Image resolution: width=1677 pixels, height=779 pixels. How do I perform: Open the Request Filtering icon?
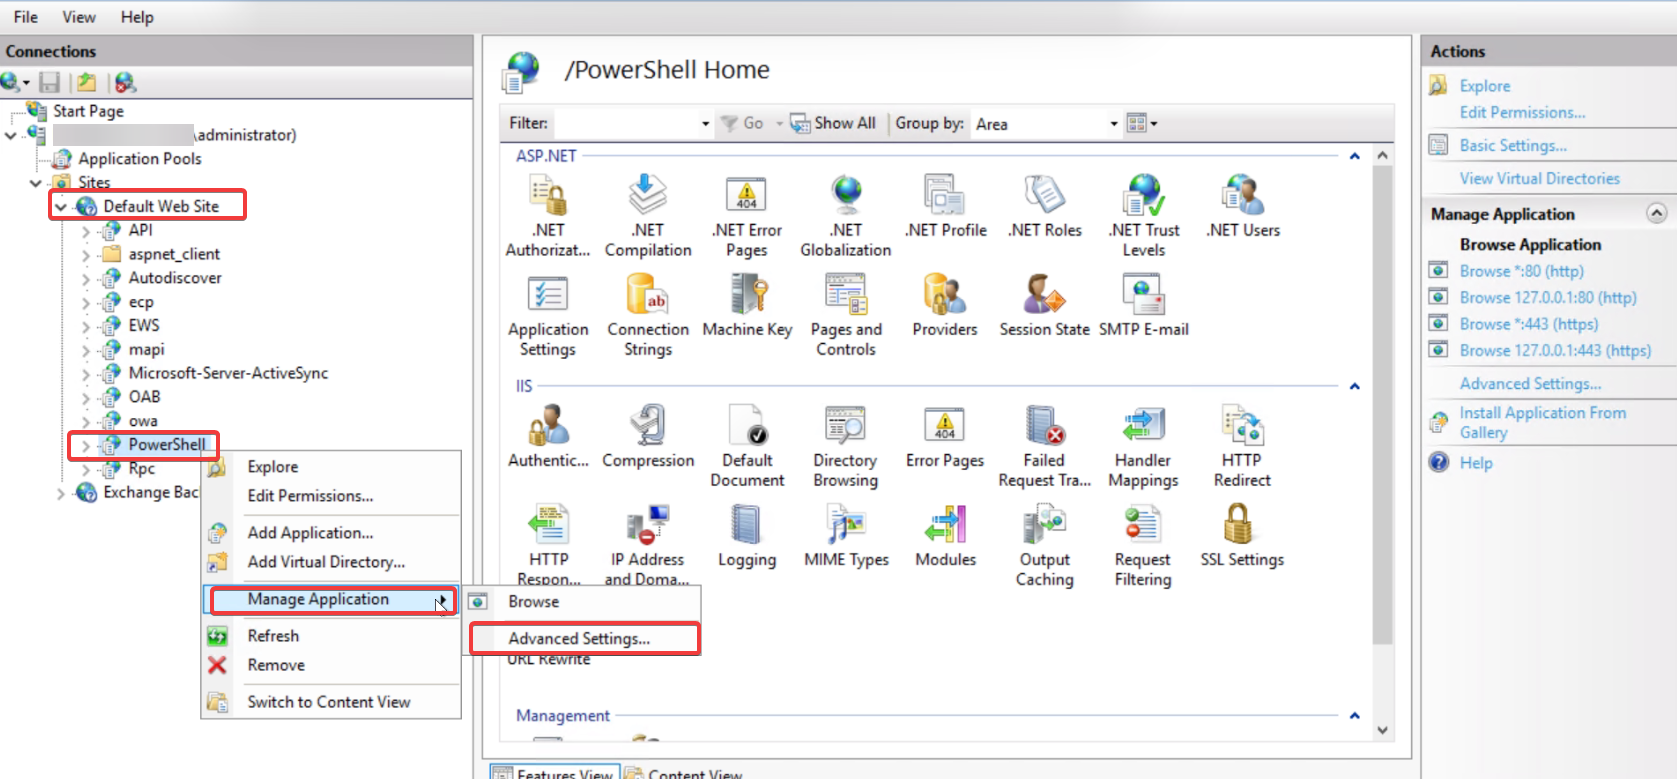click(1142, 544)
